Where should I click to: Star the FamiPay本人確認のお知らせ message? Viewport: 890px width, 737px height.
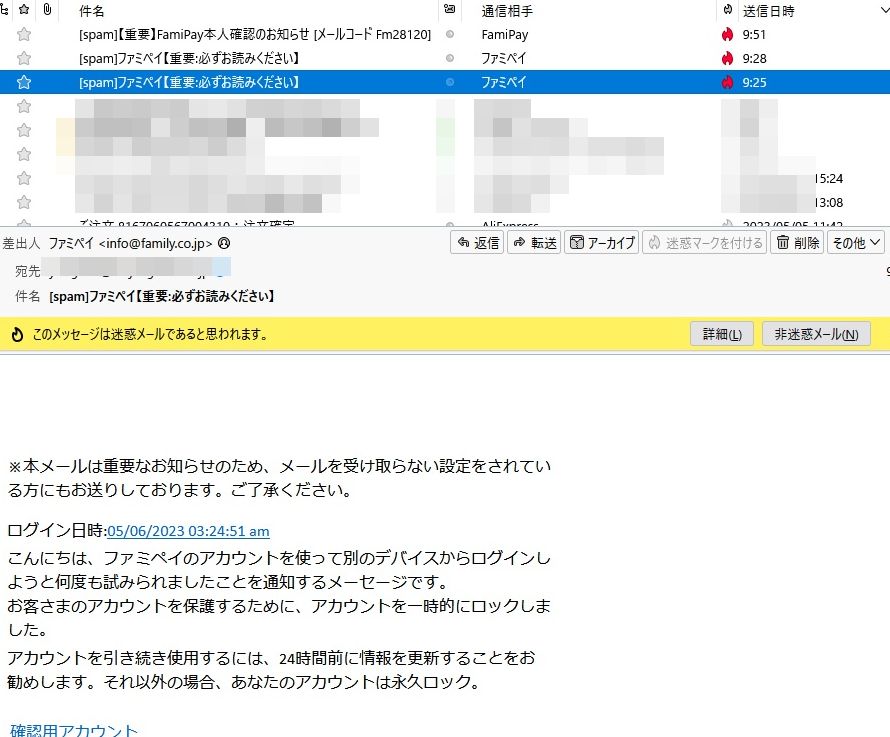tap(24, 35)
